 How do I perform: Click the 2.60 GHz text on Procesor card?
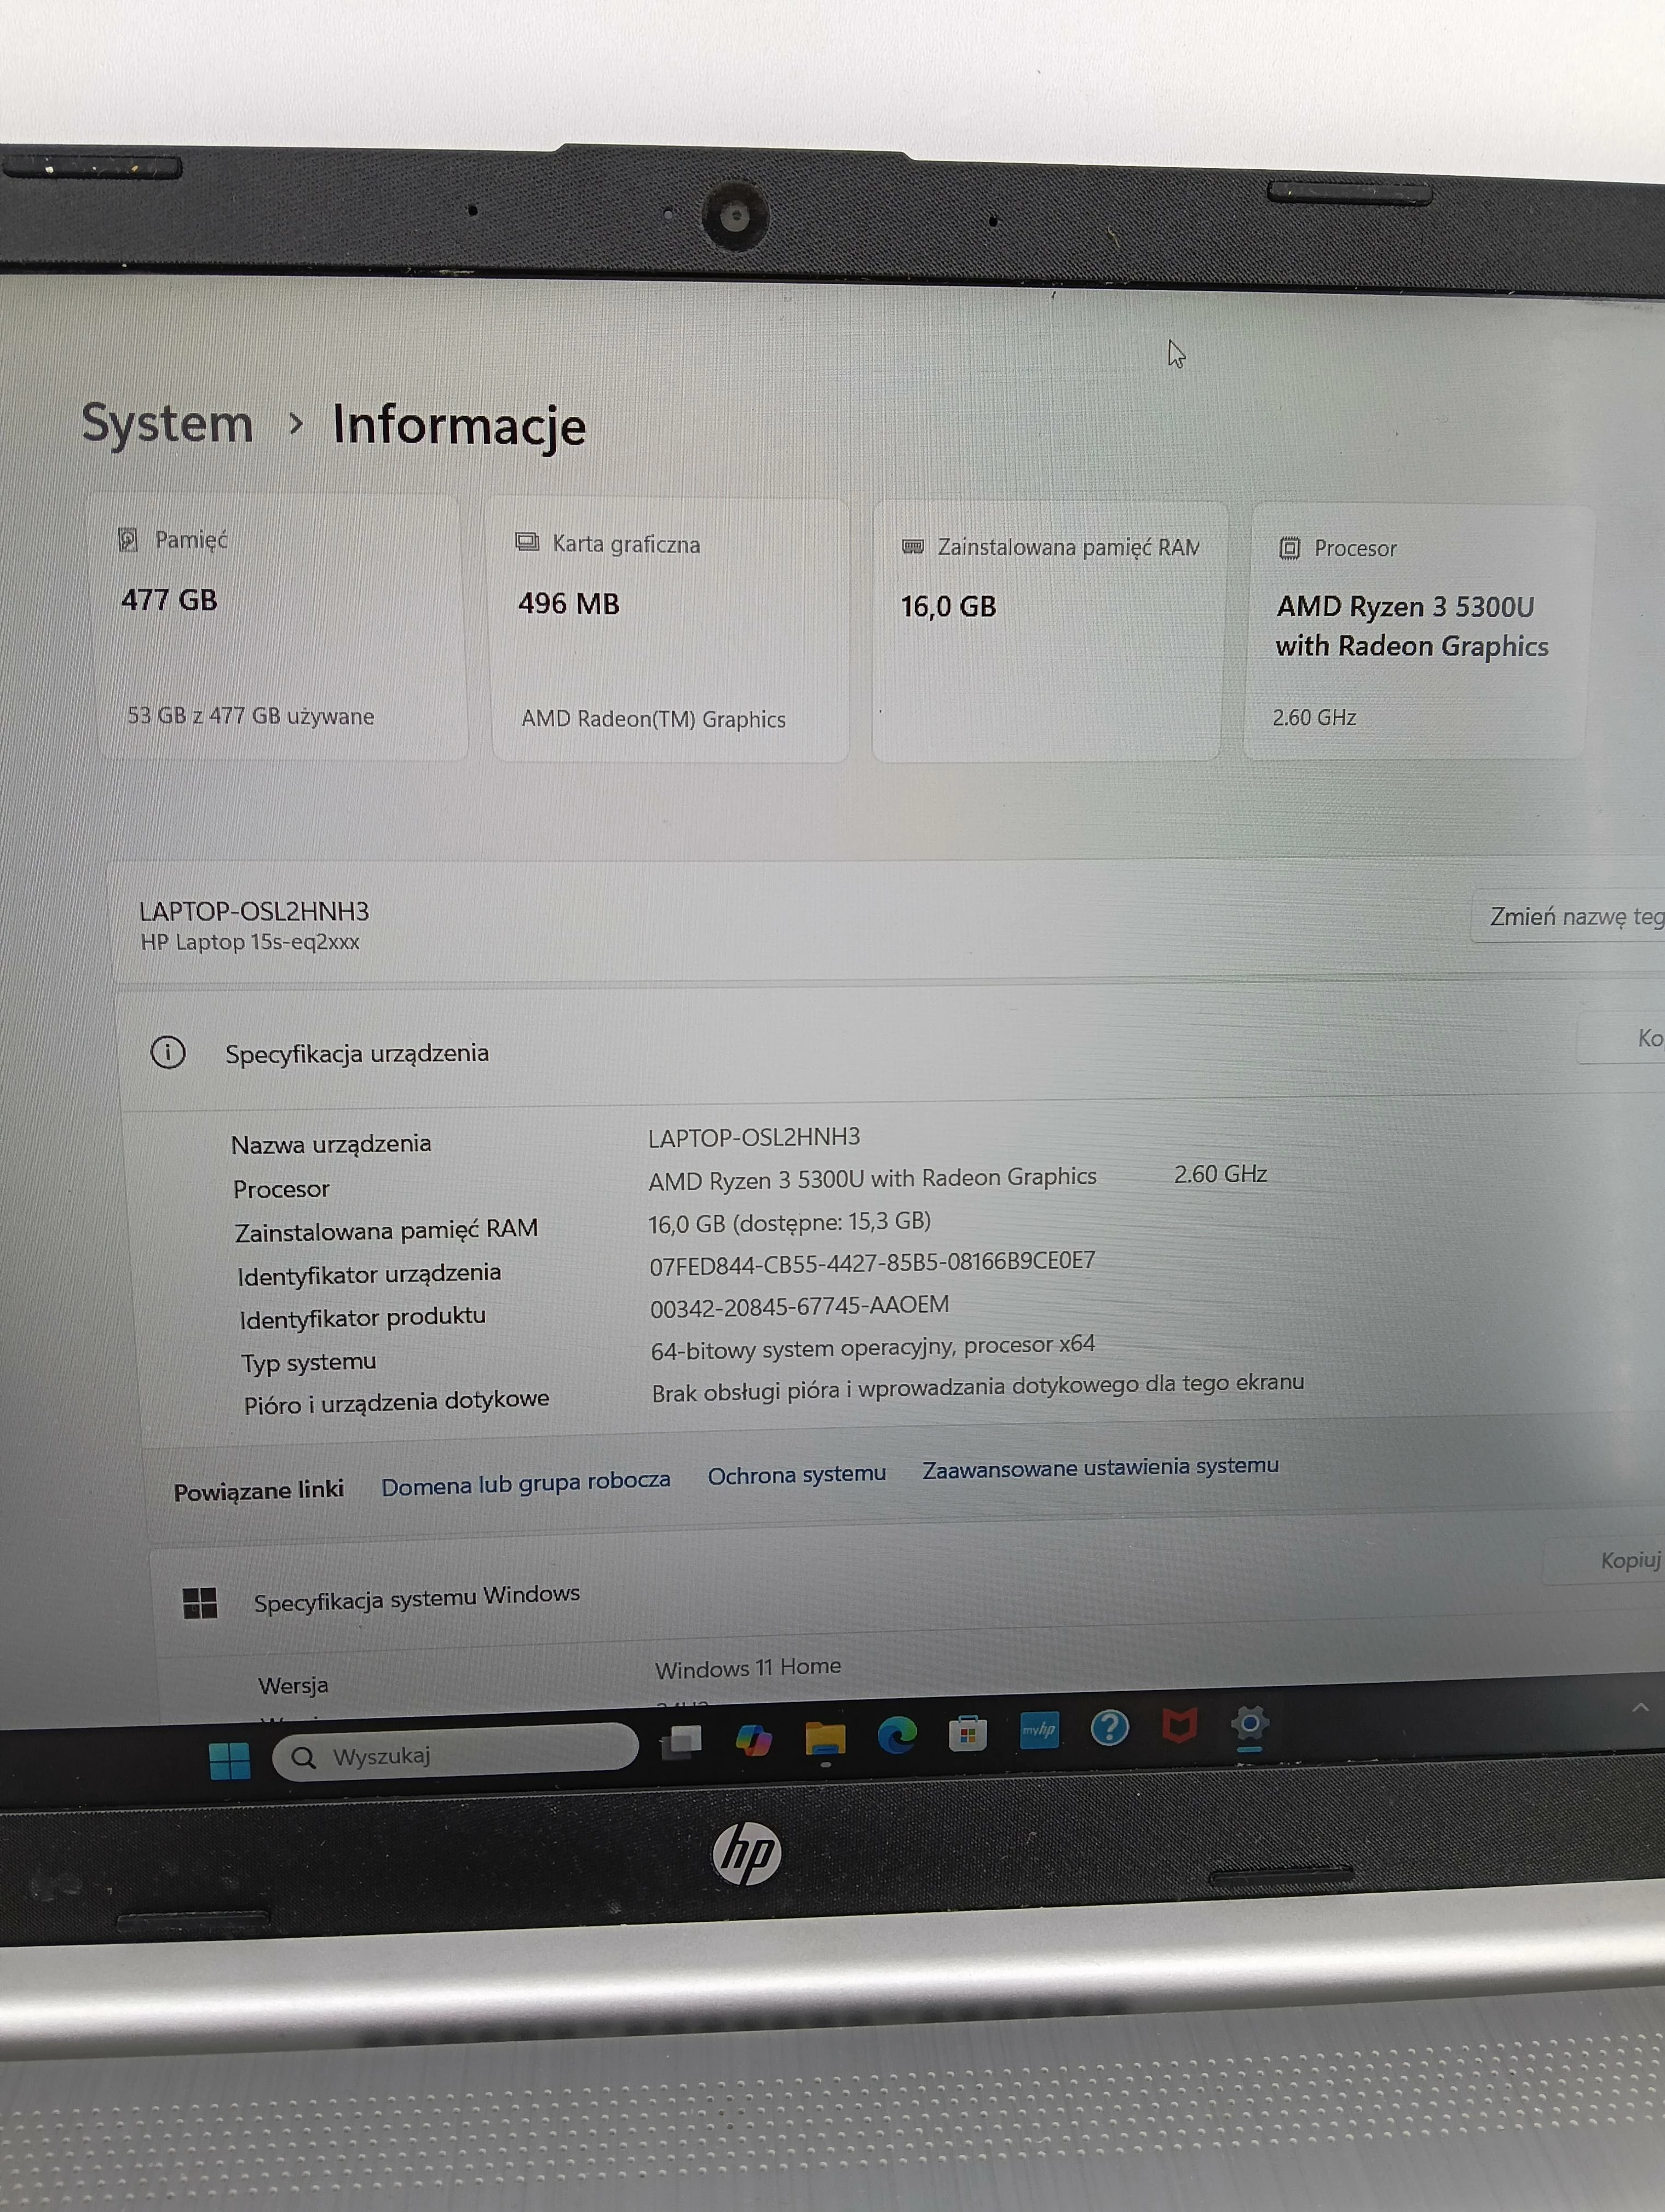tap(1314, 717)
